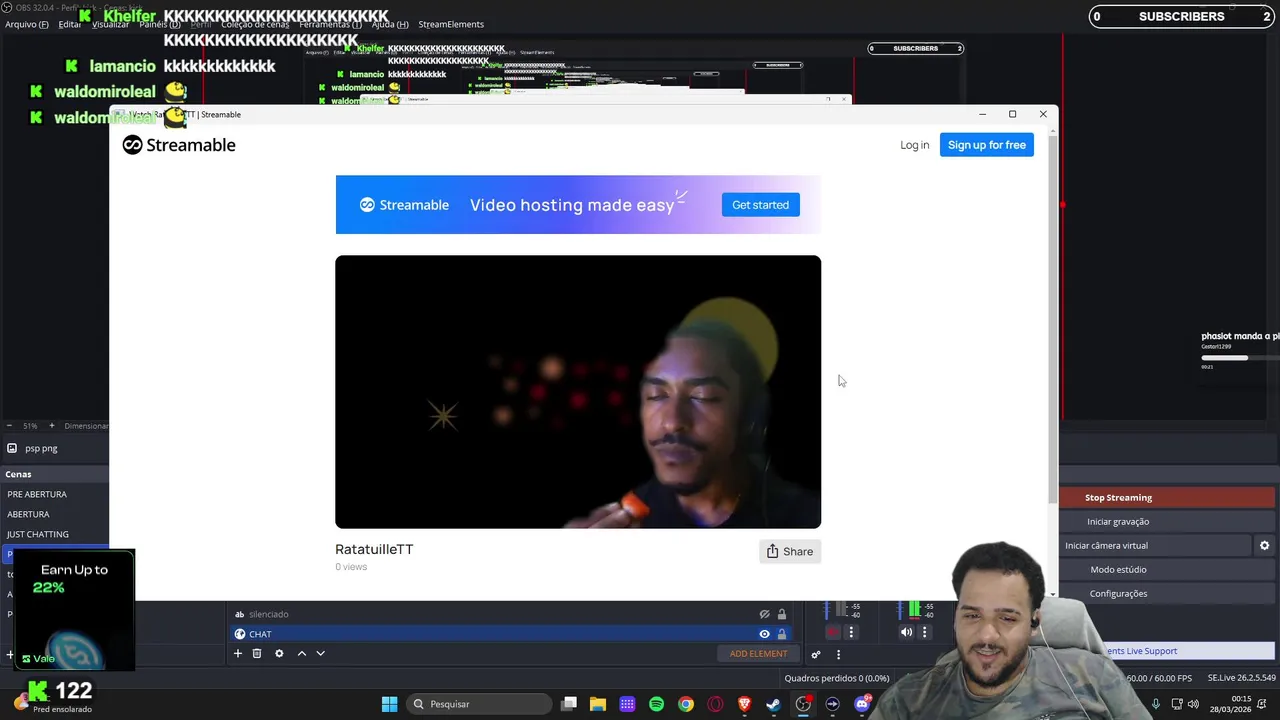This screenshot has width=1280, height=720.
Task: Open the StreamElements menu in OBS
Action: tap(451, 24)
